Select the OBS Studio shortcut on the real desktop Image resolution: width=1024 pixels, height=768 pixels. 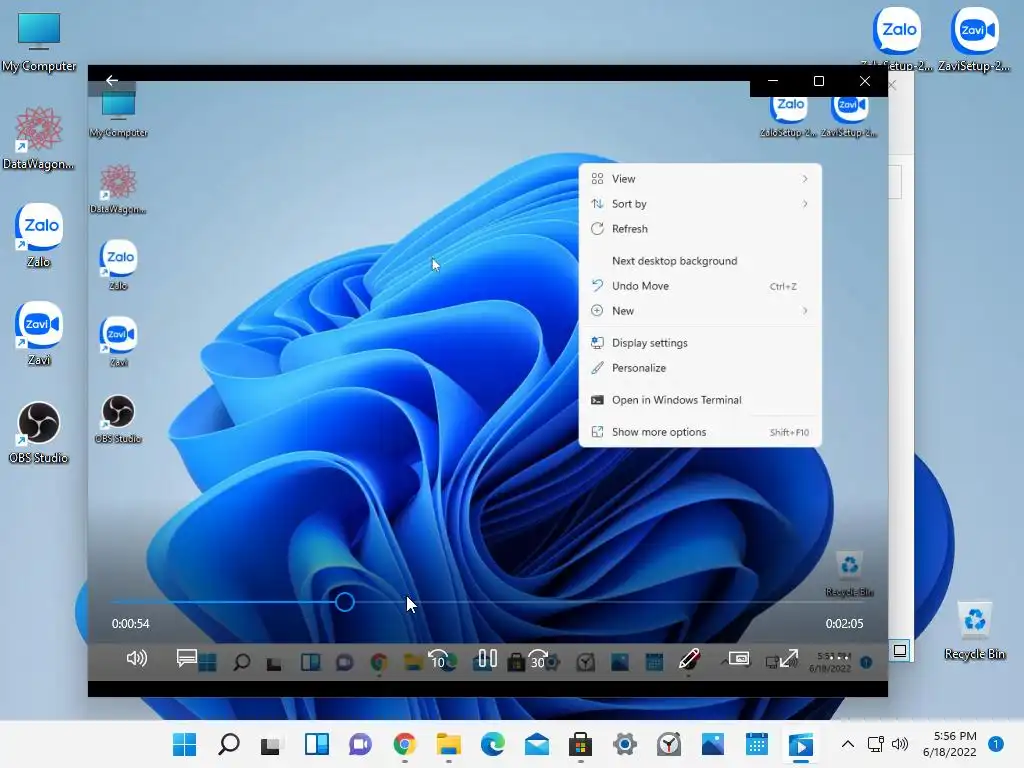pyautogui.click(x=39, y=432)
